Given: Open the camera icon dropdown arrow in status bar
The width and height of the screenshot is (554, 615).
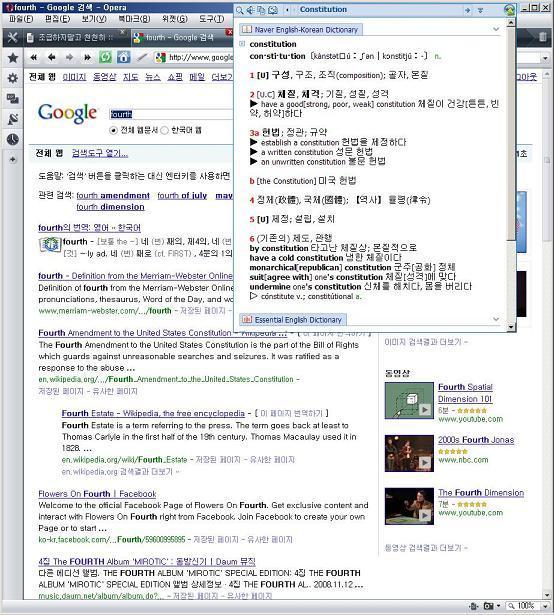Looking at the screenshot, I should 498,606.
